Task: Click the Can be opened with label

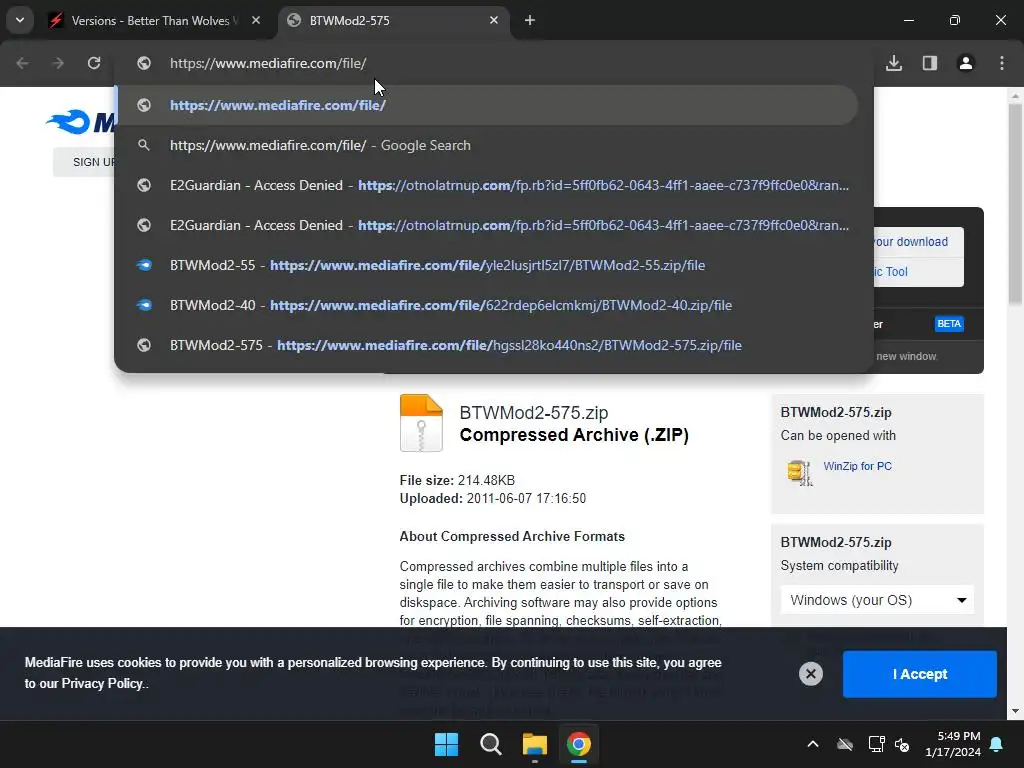Action: (x=838, y=436)
